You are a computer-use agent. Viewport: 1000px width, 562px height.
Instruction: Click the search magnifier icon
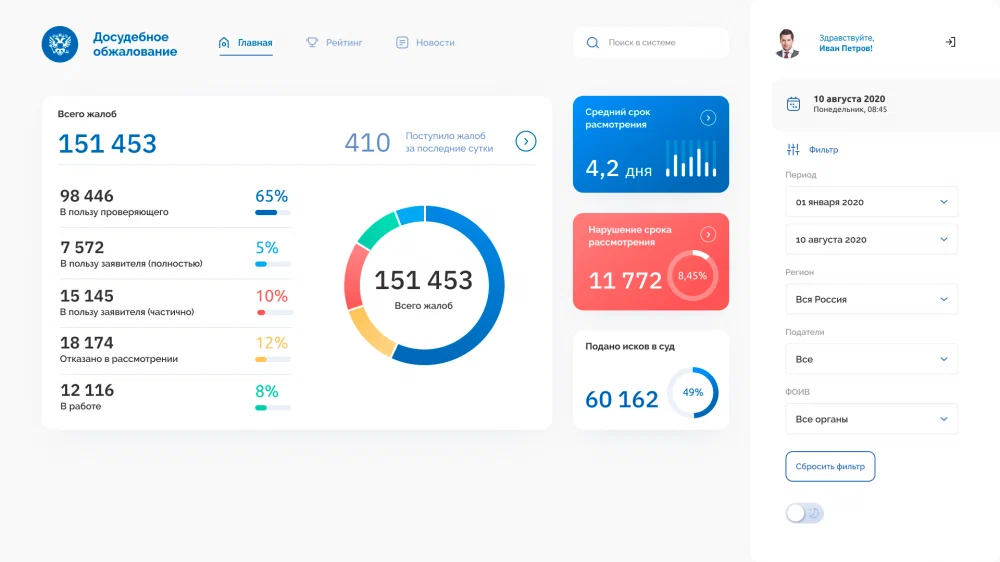point(592,43)
